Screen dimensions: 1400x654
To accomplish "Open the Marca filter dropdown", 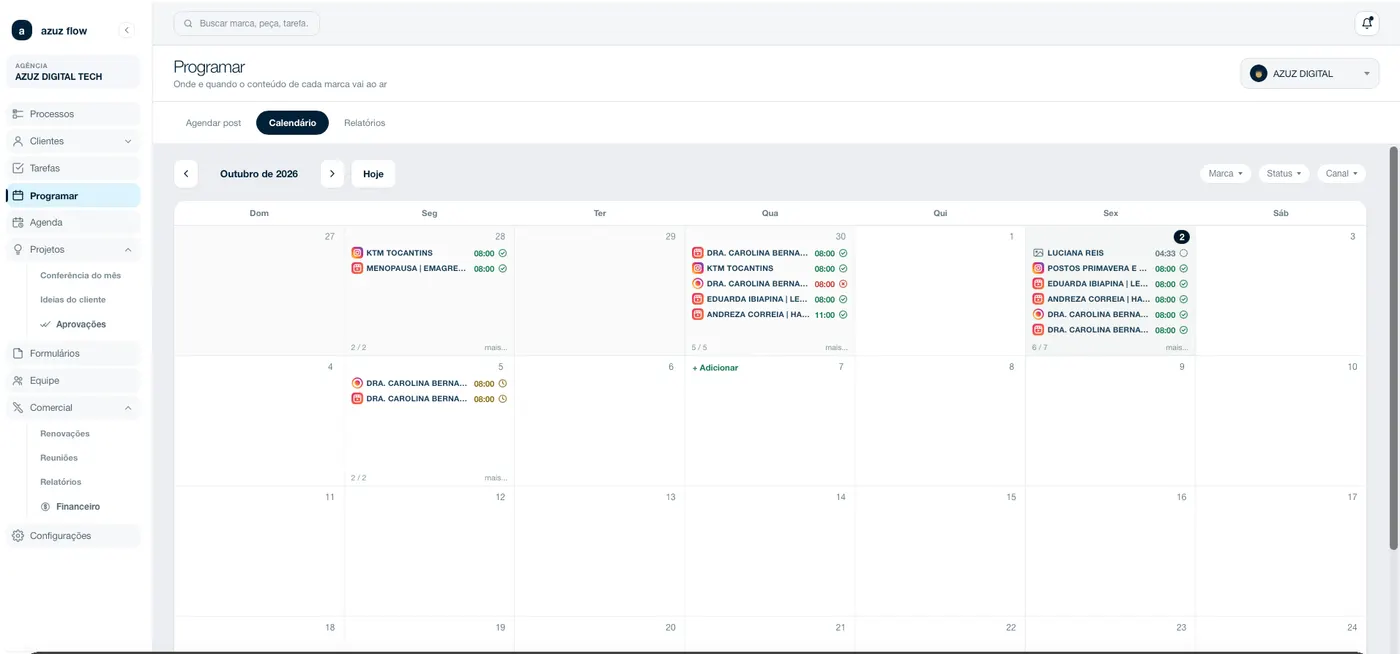I will (1226, 174).
